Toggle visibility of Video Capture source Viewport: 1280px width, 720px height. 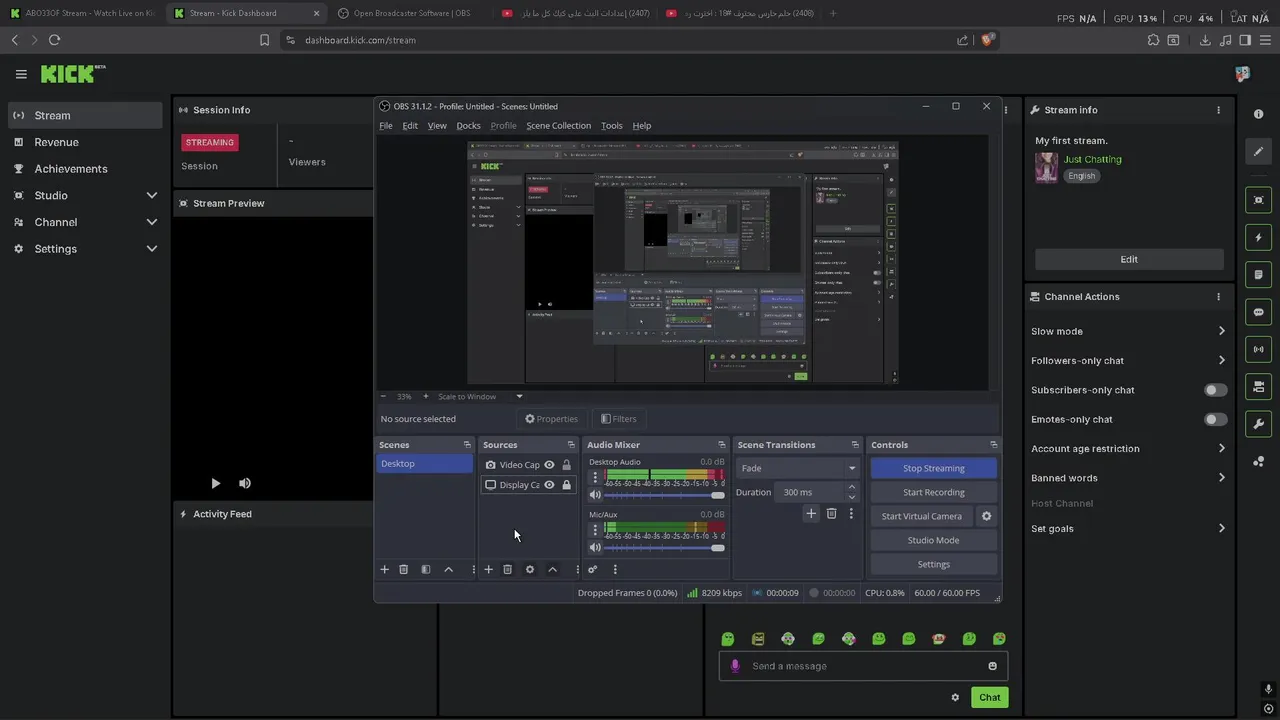(x=549, y=465)
